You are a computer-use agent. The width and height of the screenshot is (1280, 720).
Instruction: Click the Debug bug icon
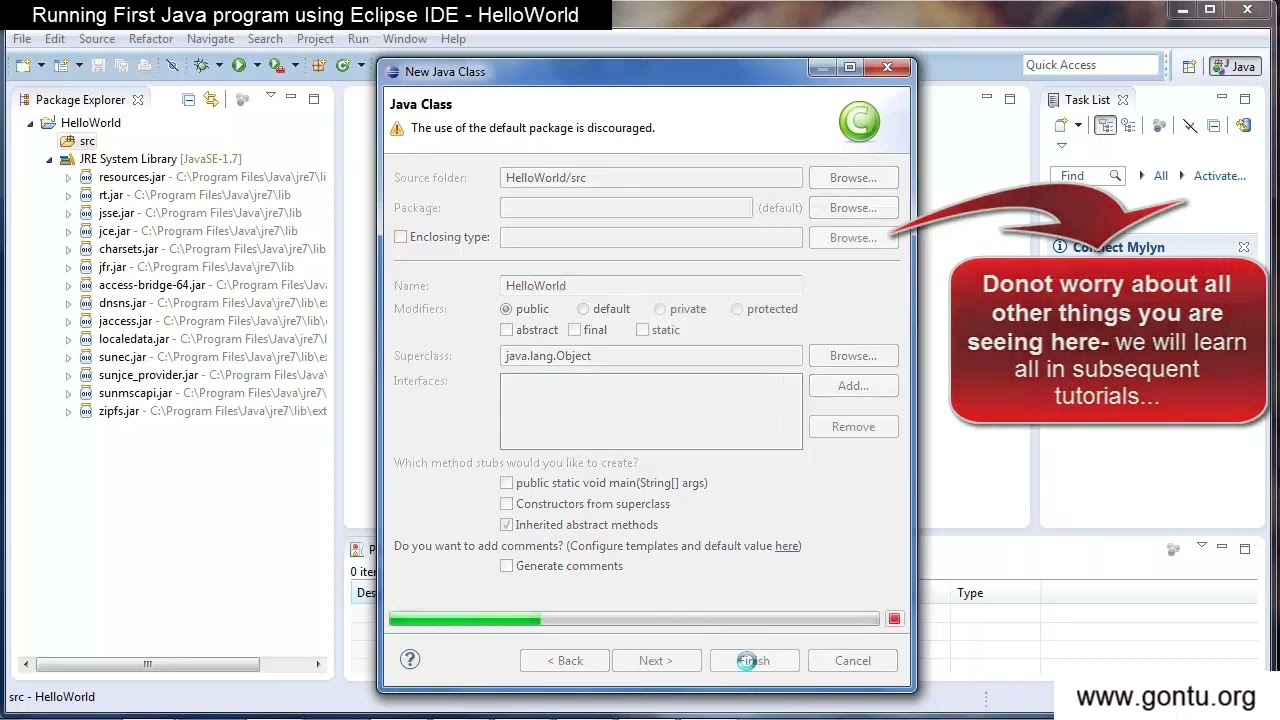pyautogui.click(x=201, y=65)
